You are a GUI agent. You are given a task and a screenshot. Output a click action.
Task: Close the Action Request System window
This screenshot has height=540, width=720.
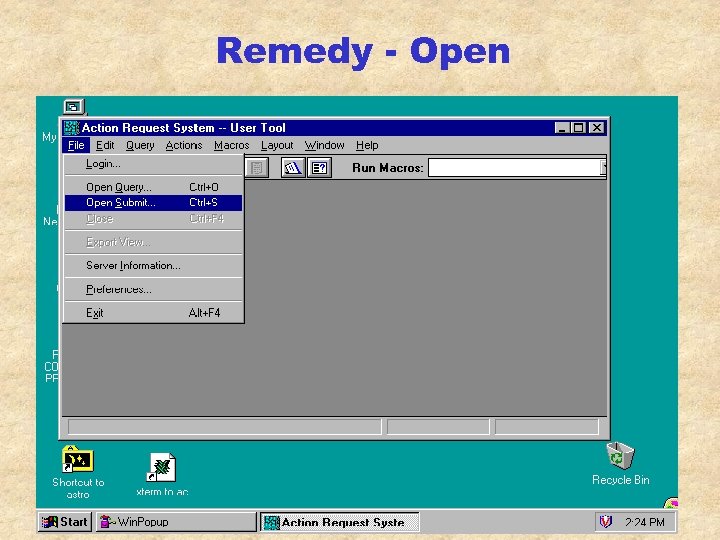pyautogui.click(x=596, y=128)
